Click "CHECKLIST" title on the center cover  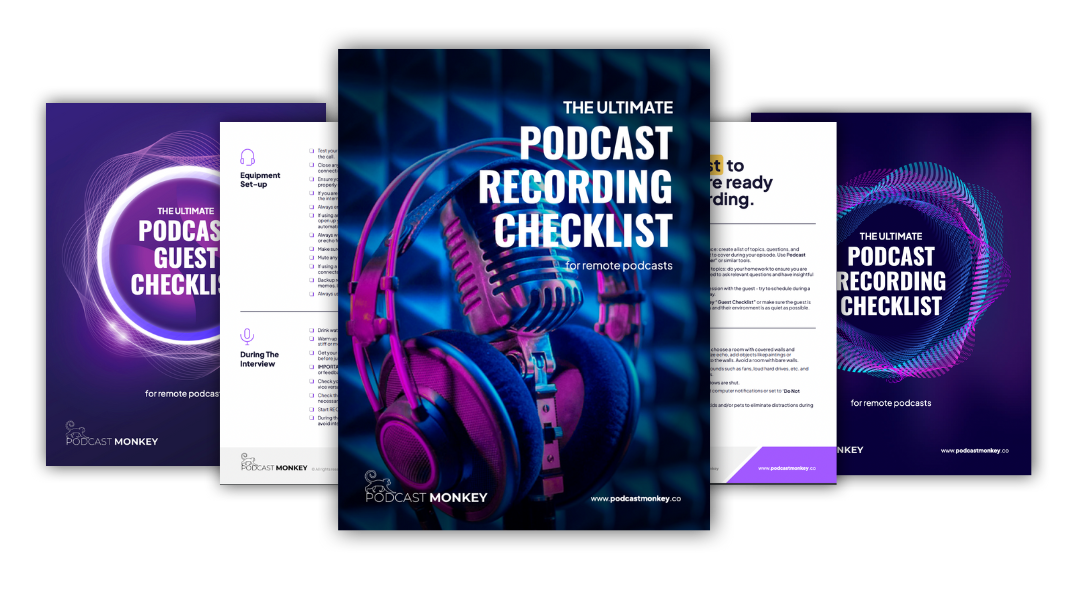click(583, 230)
